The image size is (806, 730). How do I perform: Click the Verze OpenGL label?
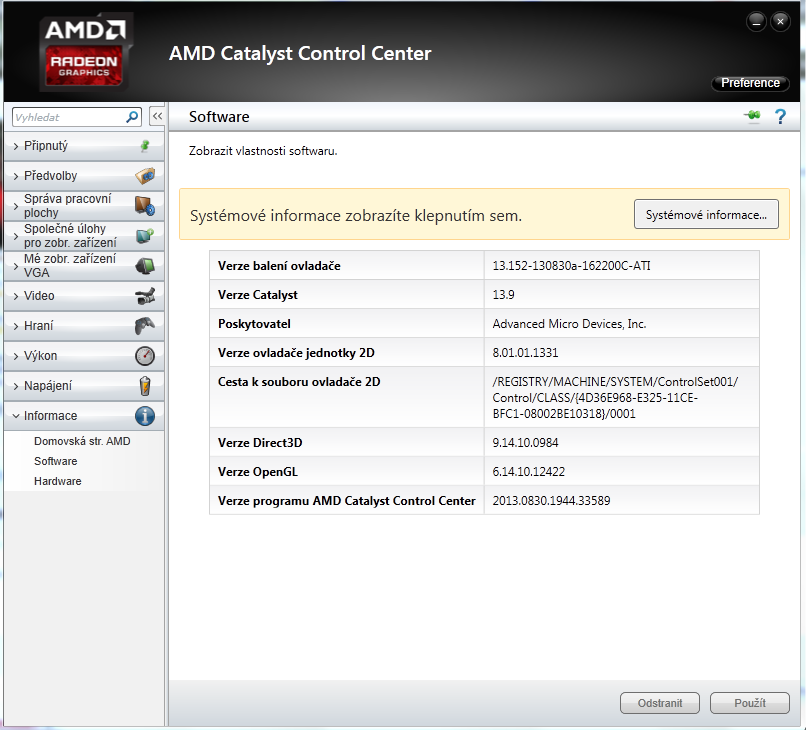[x=258, y=471]
